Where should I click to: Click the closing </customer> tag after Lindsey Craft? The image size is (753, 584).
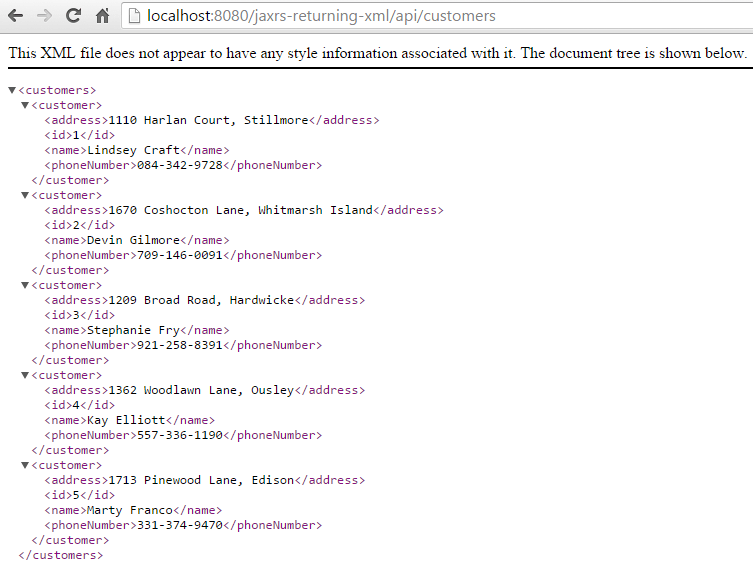tap(70, 180)
